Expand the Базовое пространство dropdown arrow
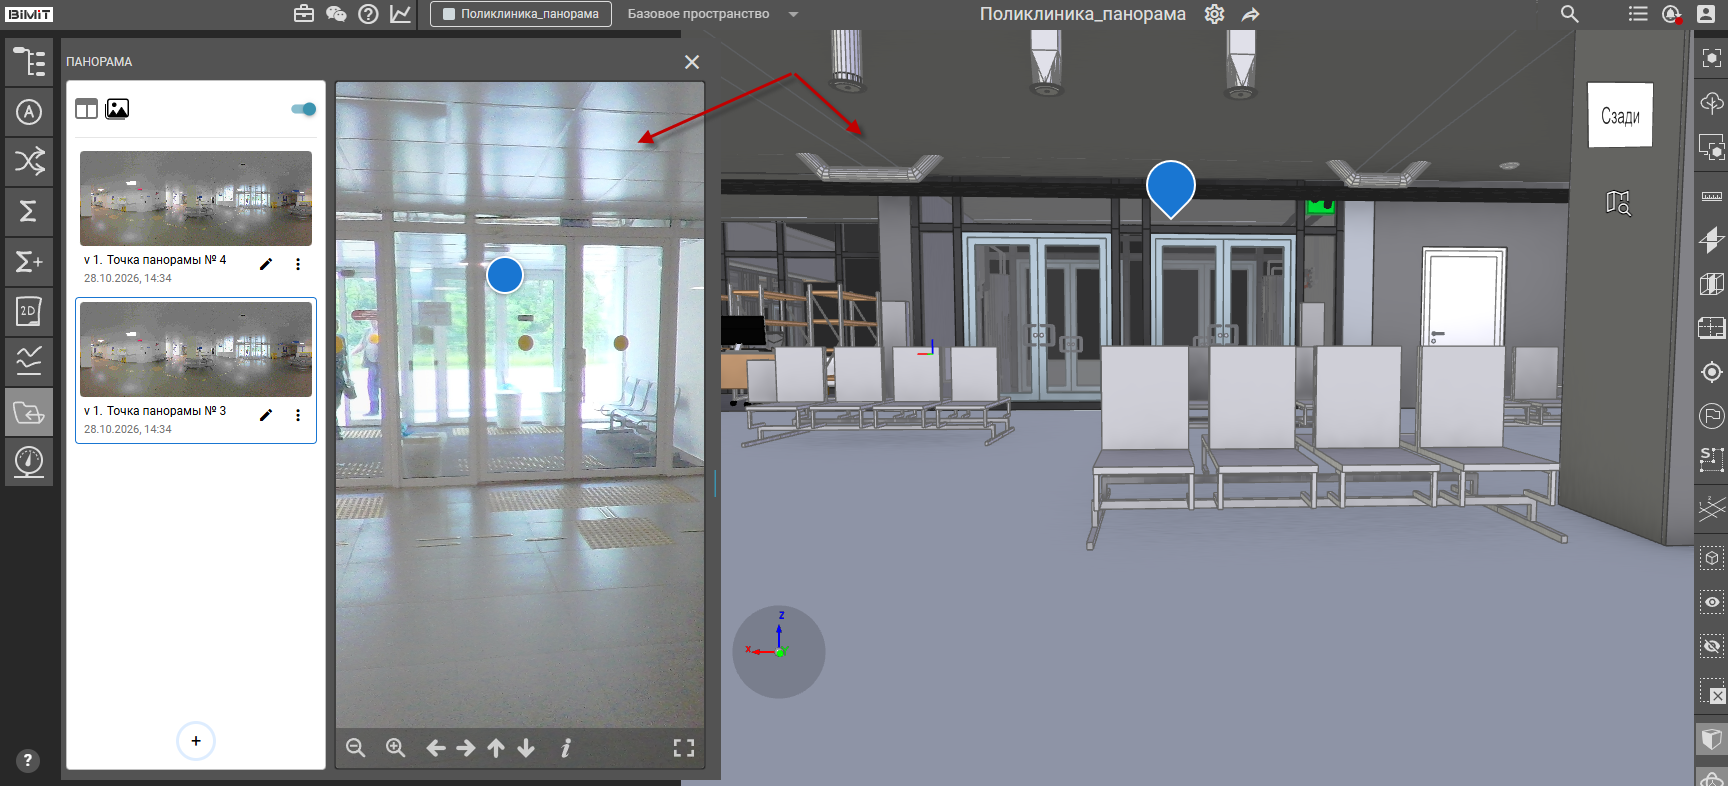The width and height of the screenshot is (1728, 786). tap(793, 14)
